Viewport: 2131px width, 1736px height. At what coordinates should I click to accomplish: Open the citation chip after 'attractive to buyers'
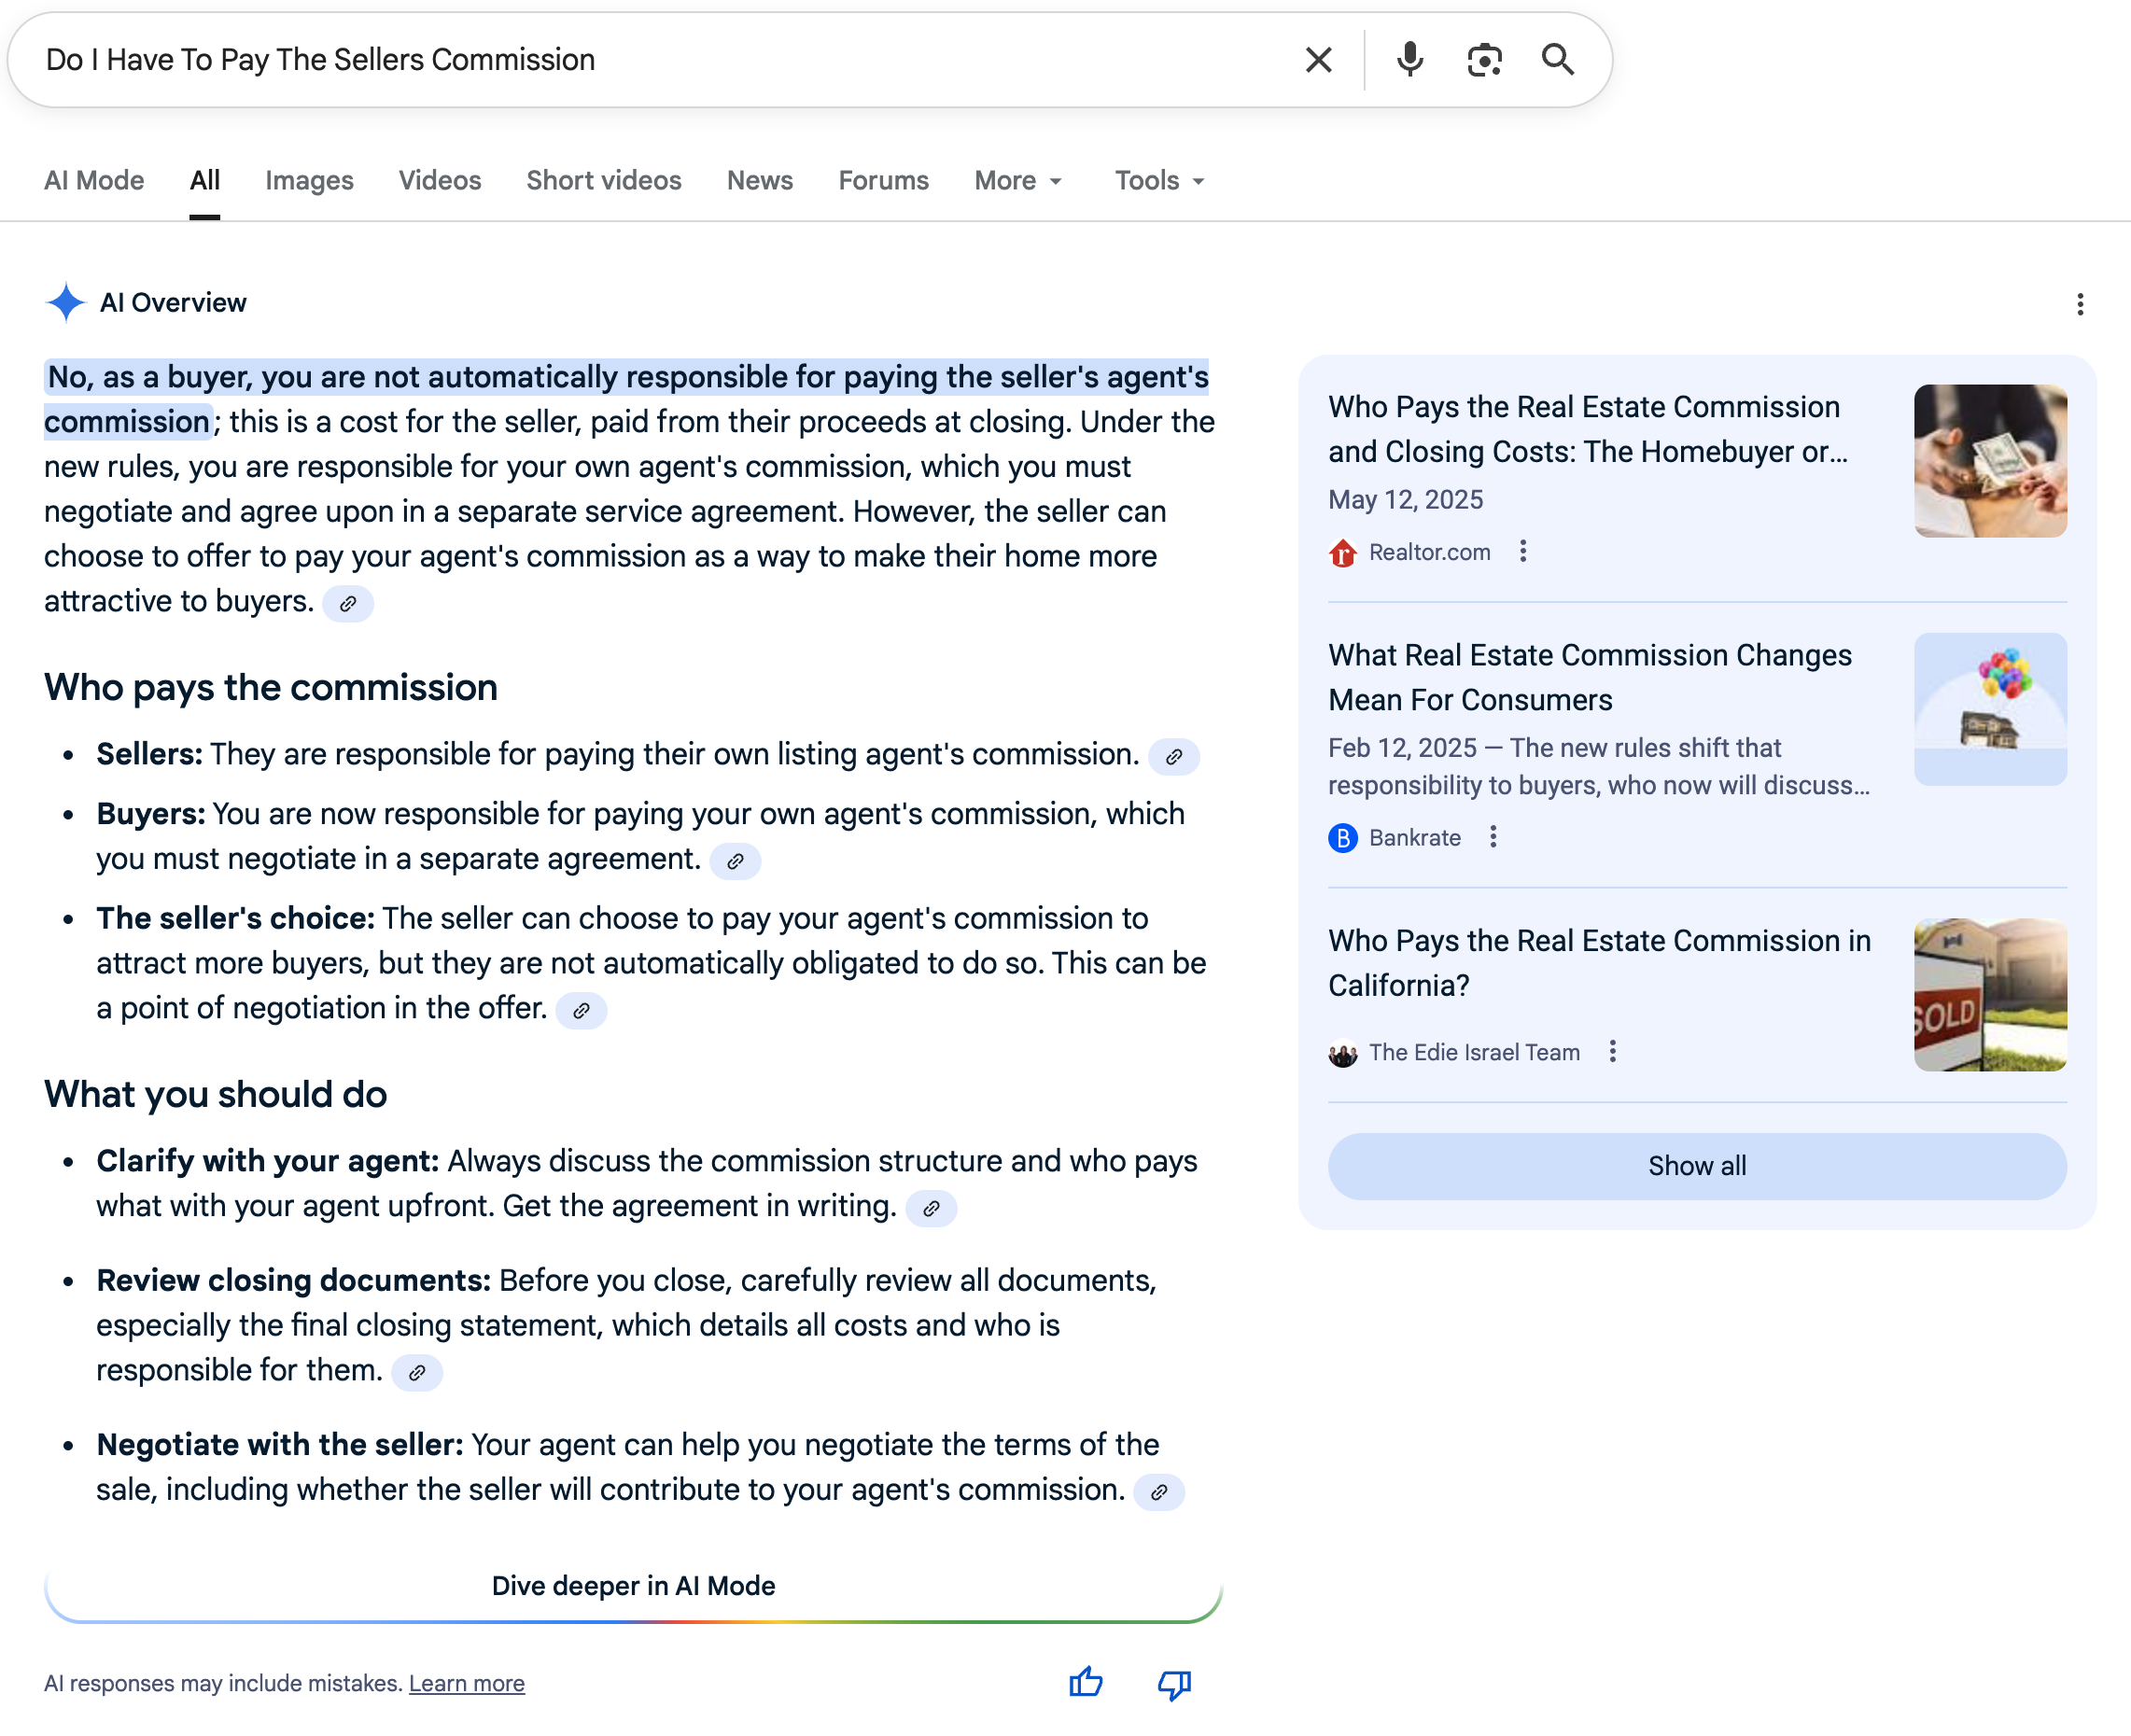[348, 603]
